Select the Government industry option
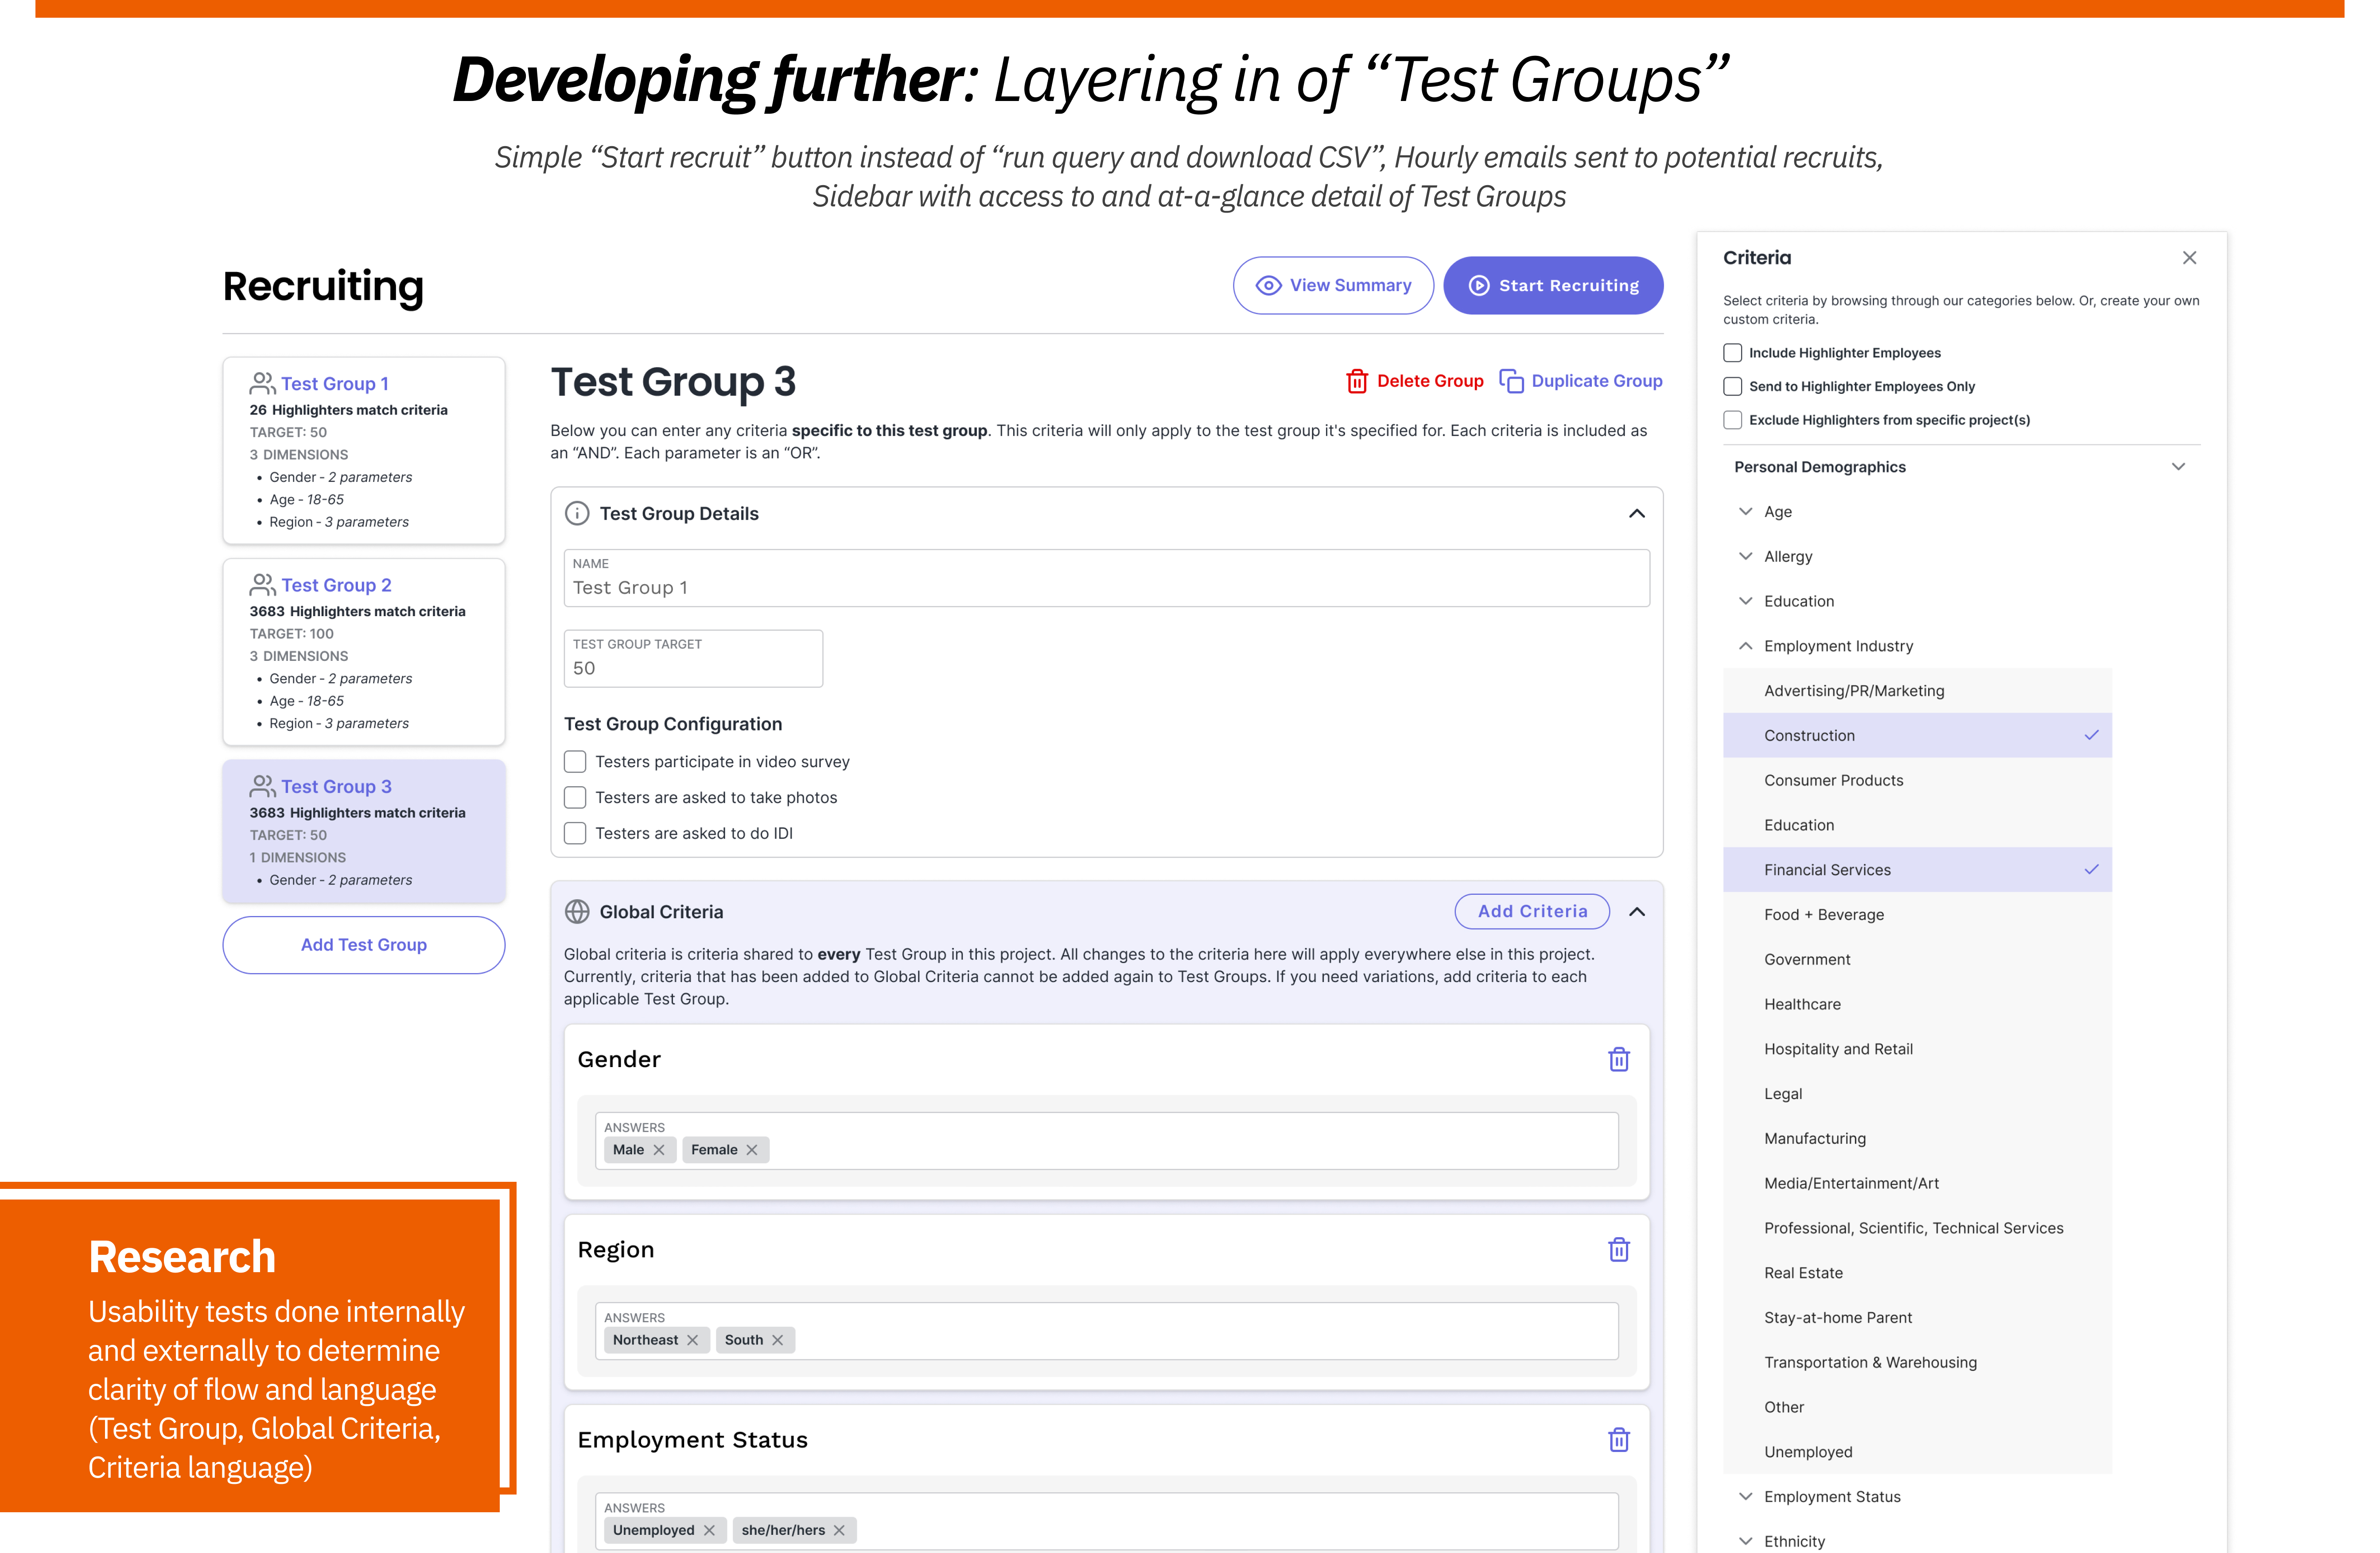 (1917, 959)
